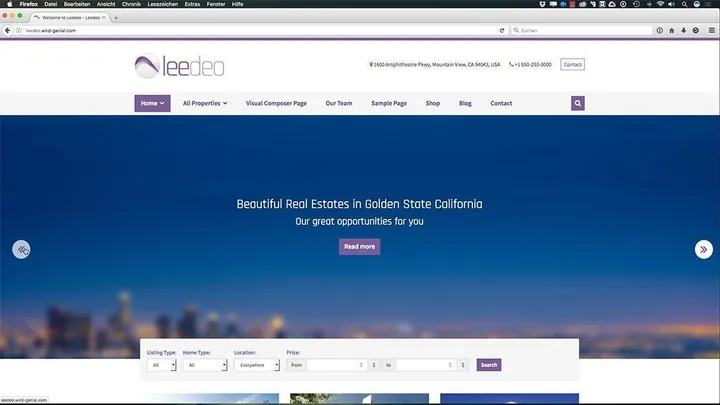Click the Firefox back button
This screenshot has width=720, height=405.
7,30
